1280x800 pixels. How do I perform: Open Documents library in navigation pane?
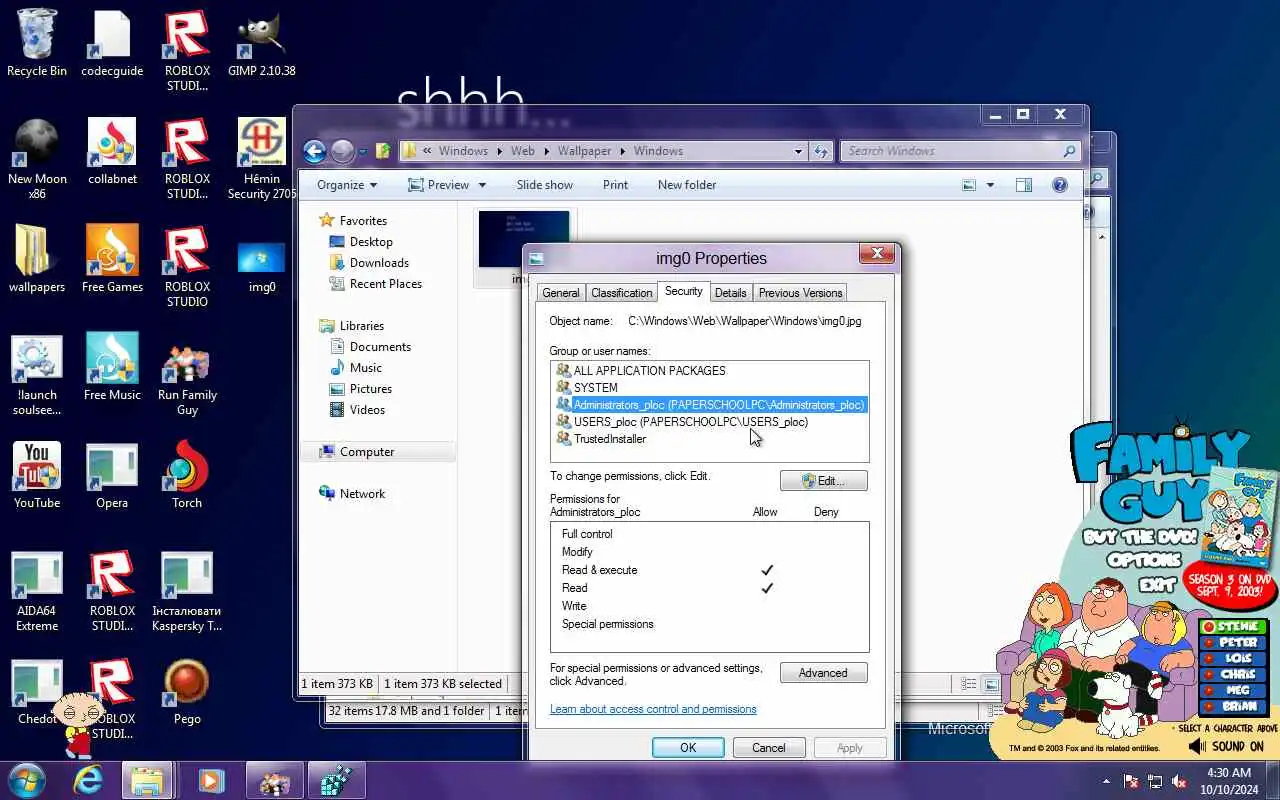point(380,347)
